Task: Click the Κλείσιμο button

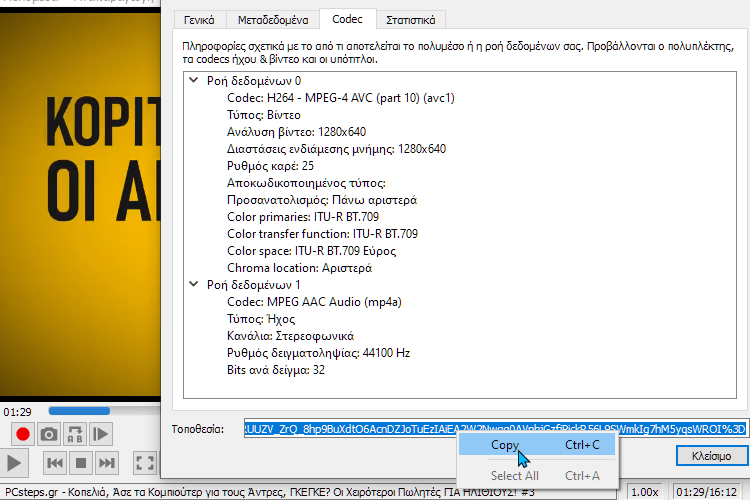Action: pos(711,456)
